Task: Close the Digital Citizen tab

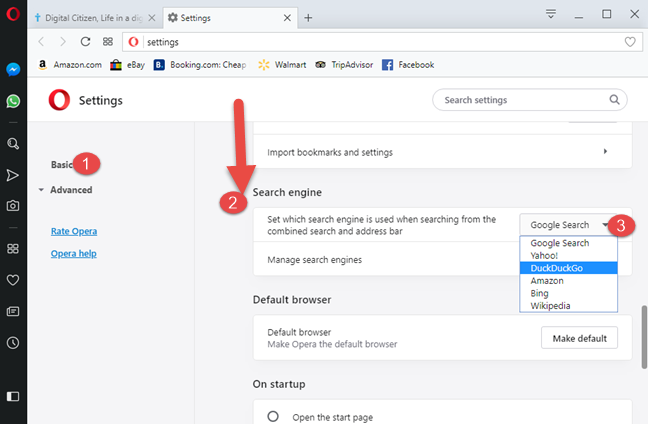Action: [x=152, y=18]
